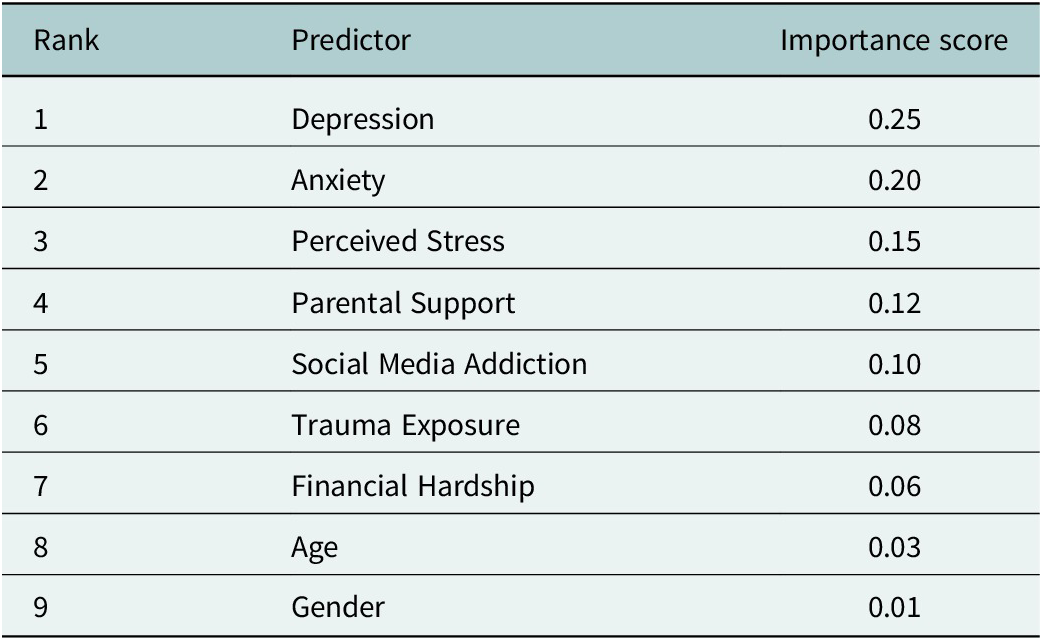The height and width of the screenshot is (640, 1042).
Task: Select the Age predictor cell
Action: click(314, 549)
